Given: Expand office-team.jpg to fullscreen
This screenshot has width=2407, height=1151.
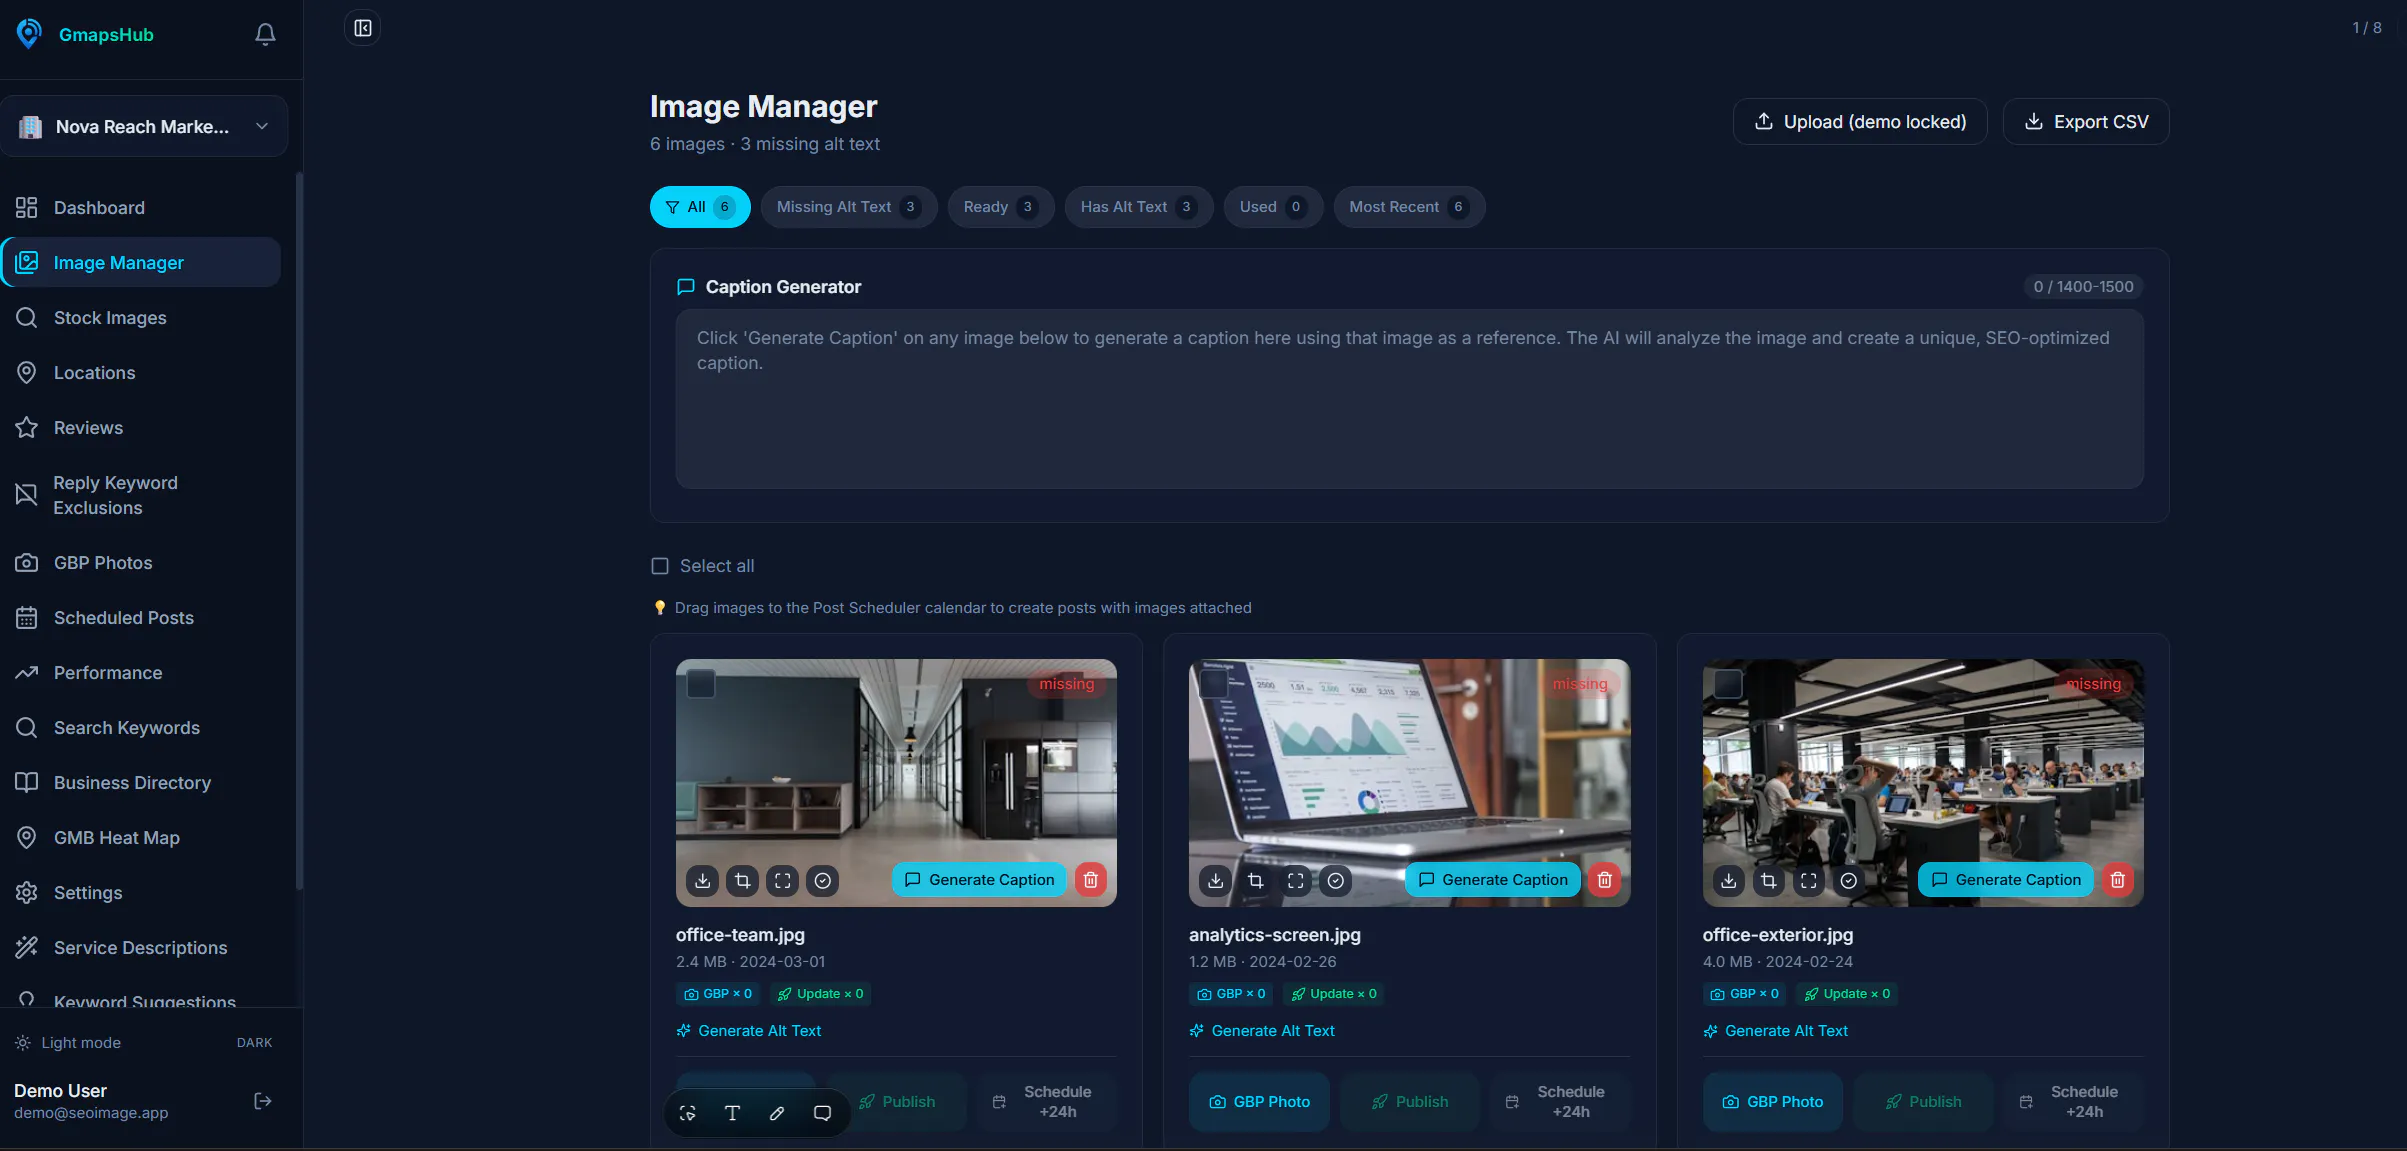Looking at the screenshot, I should (x=783, y=880).
